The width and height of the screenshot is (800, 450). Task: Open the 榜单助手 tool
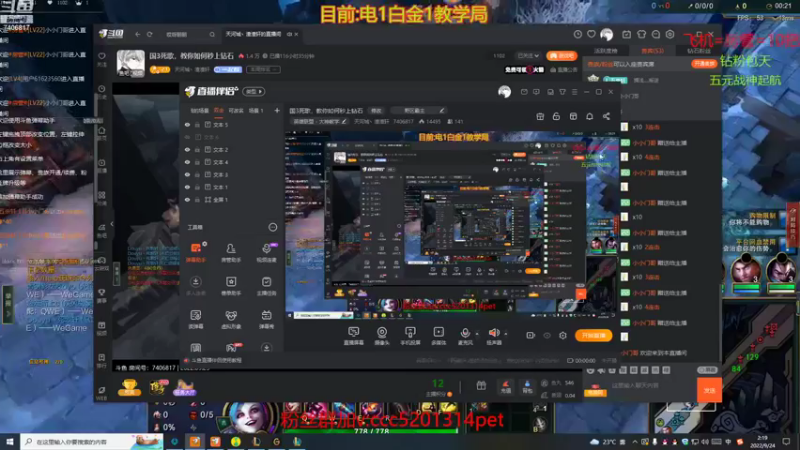pyautogui.click(x=231, y=286)
